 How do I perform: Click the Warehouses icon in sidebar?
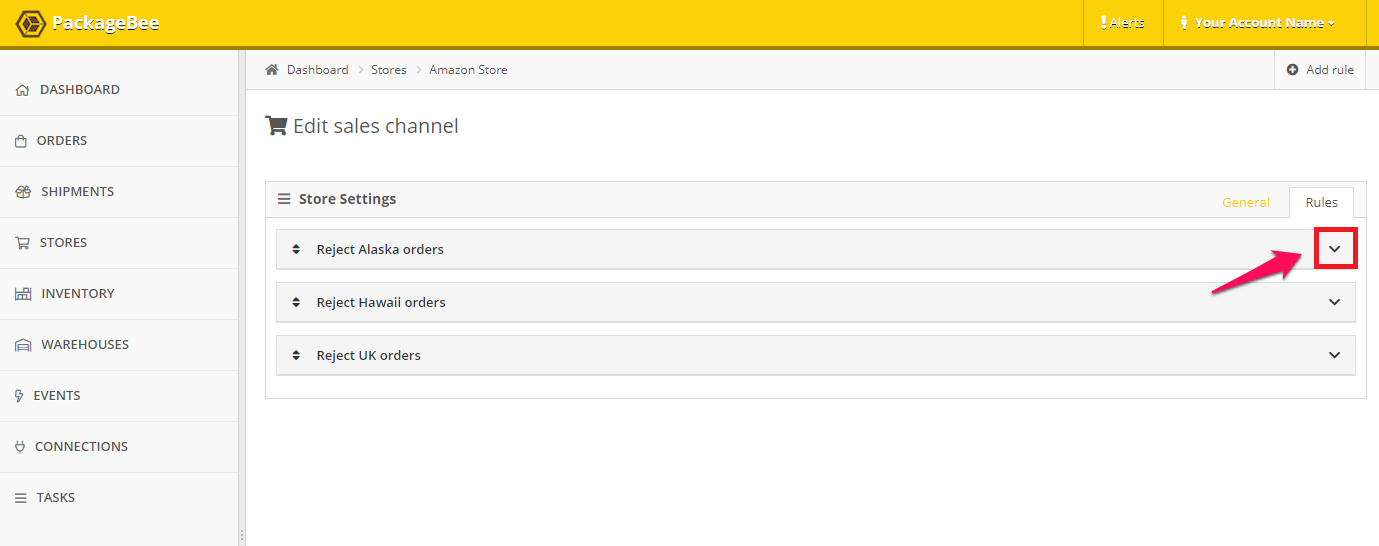point(23,345)
